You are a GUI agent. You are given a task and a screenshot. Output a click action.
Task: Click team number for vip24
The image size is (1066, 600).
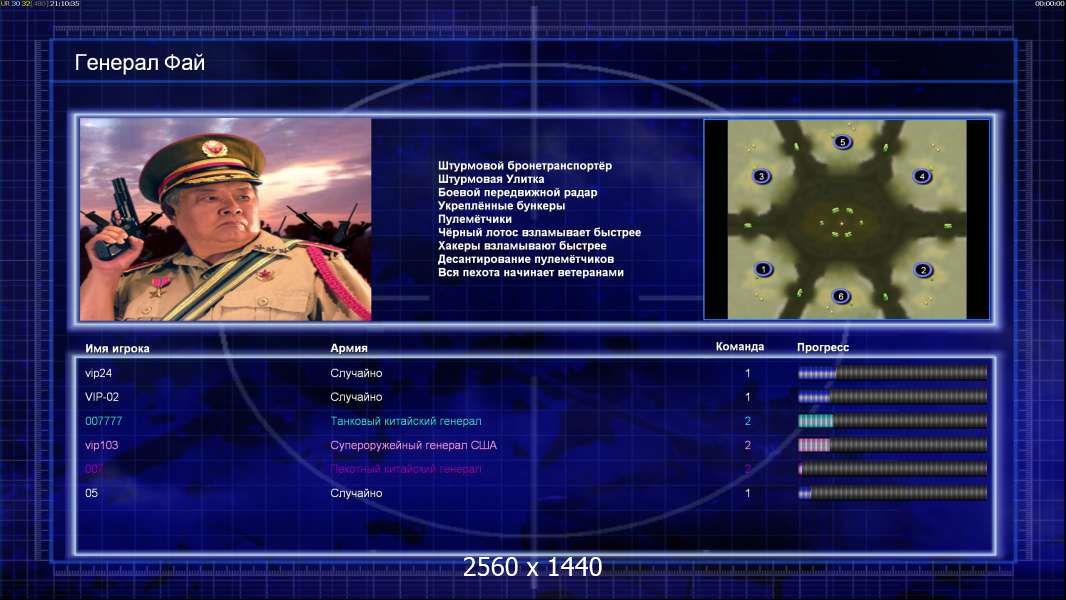(747, 373)
